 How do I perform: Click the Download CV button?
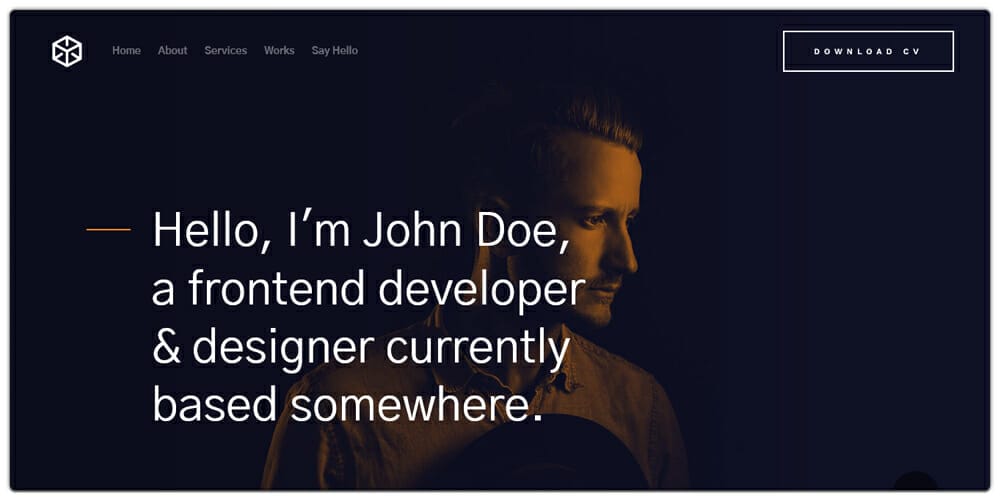tap(868, 51)
